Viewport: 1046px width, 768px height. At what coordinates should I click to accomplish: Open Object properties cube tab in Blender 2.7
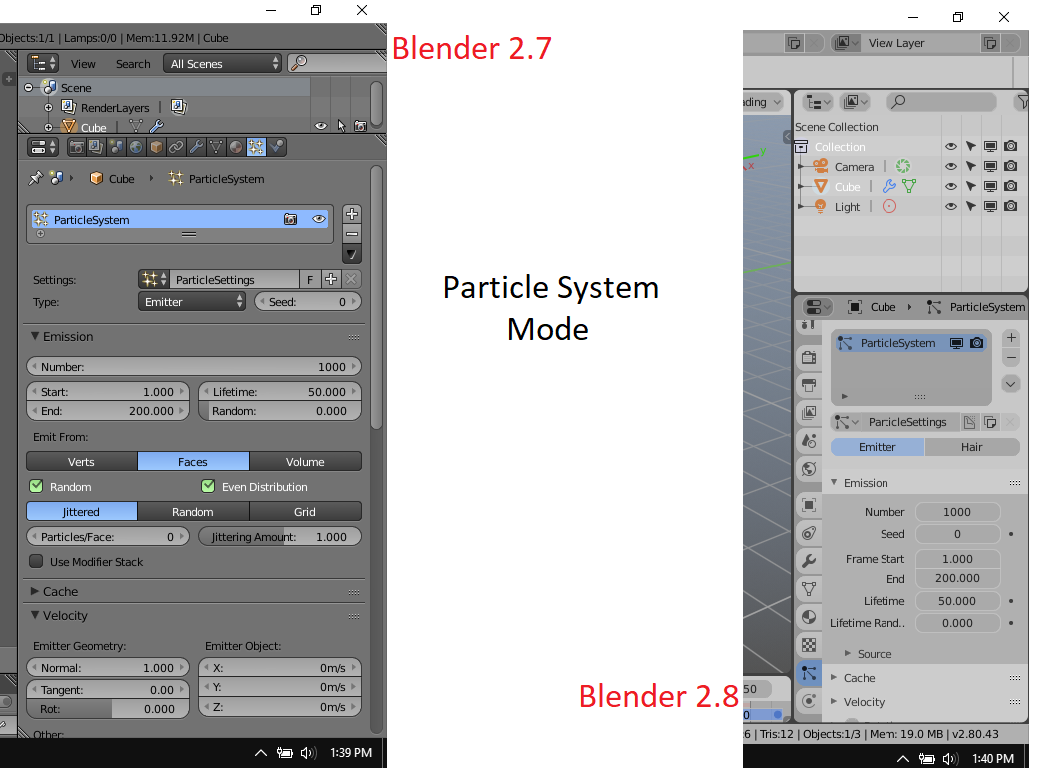pyautogui.click(x=156, y=147)
